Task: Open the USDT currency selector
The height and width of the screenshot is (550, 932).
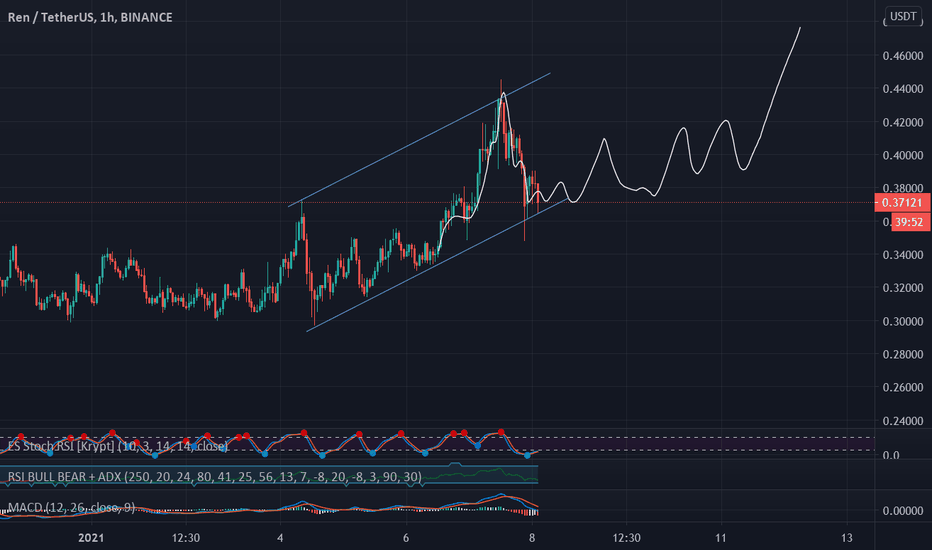Action: 903,16
